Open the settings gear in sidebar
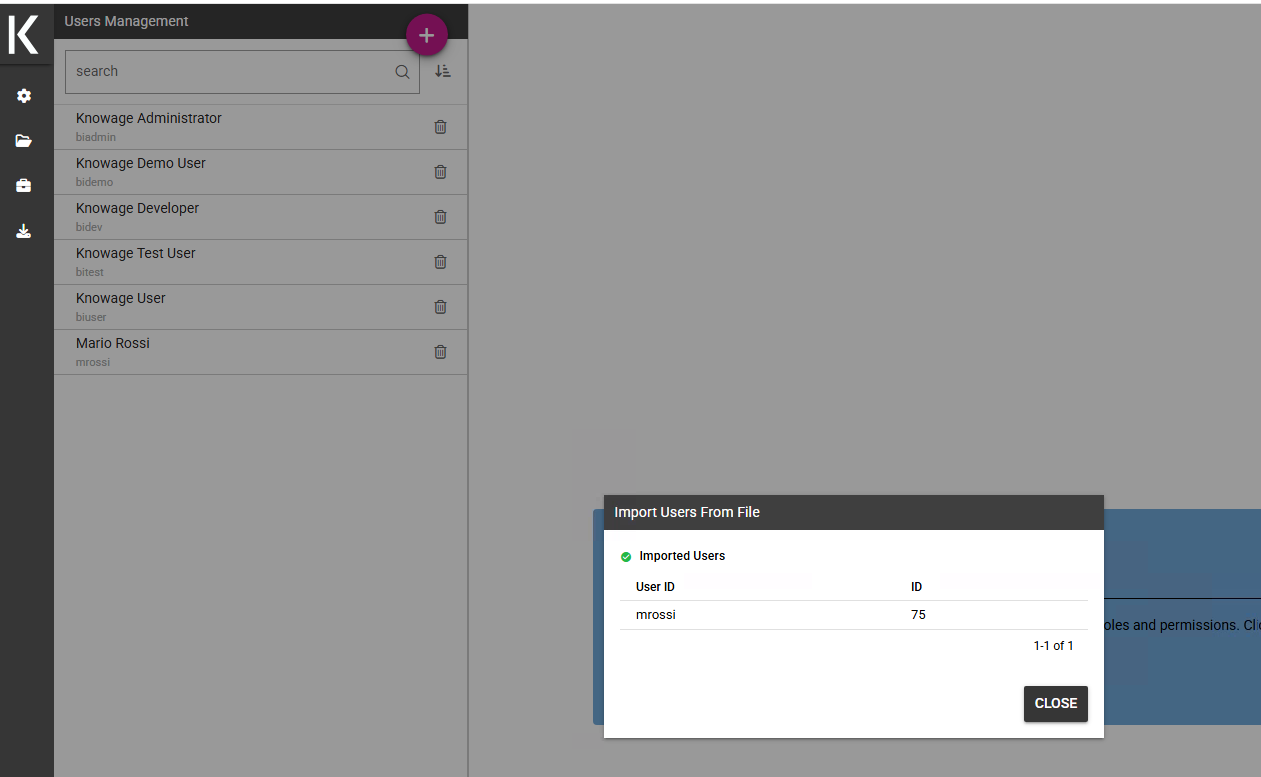The width and height of the screenshot is (1261, 777). pos(24,96)
